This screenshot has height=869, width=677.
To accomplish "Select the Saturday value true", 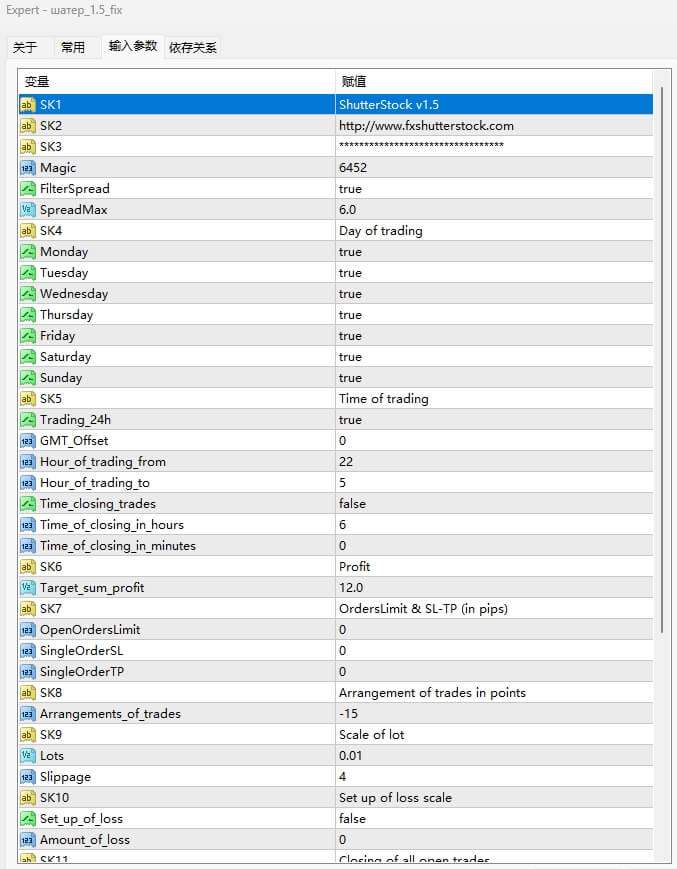I will pyautogui.click(x=350, y=357).
